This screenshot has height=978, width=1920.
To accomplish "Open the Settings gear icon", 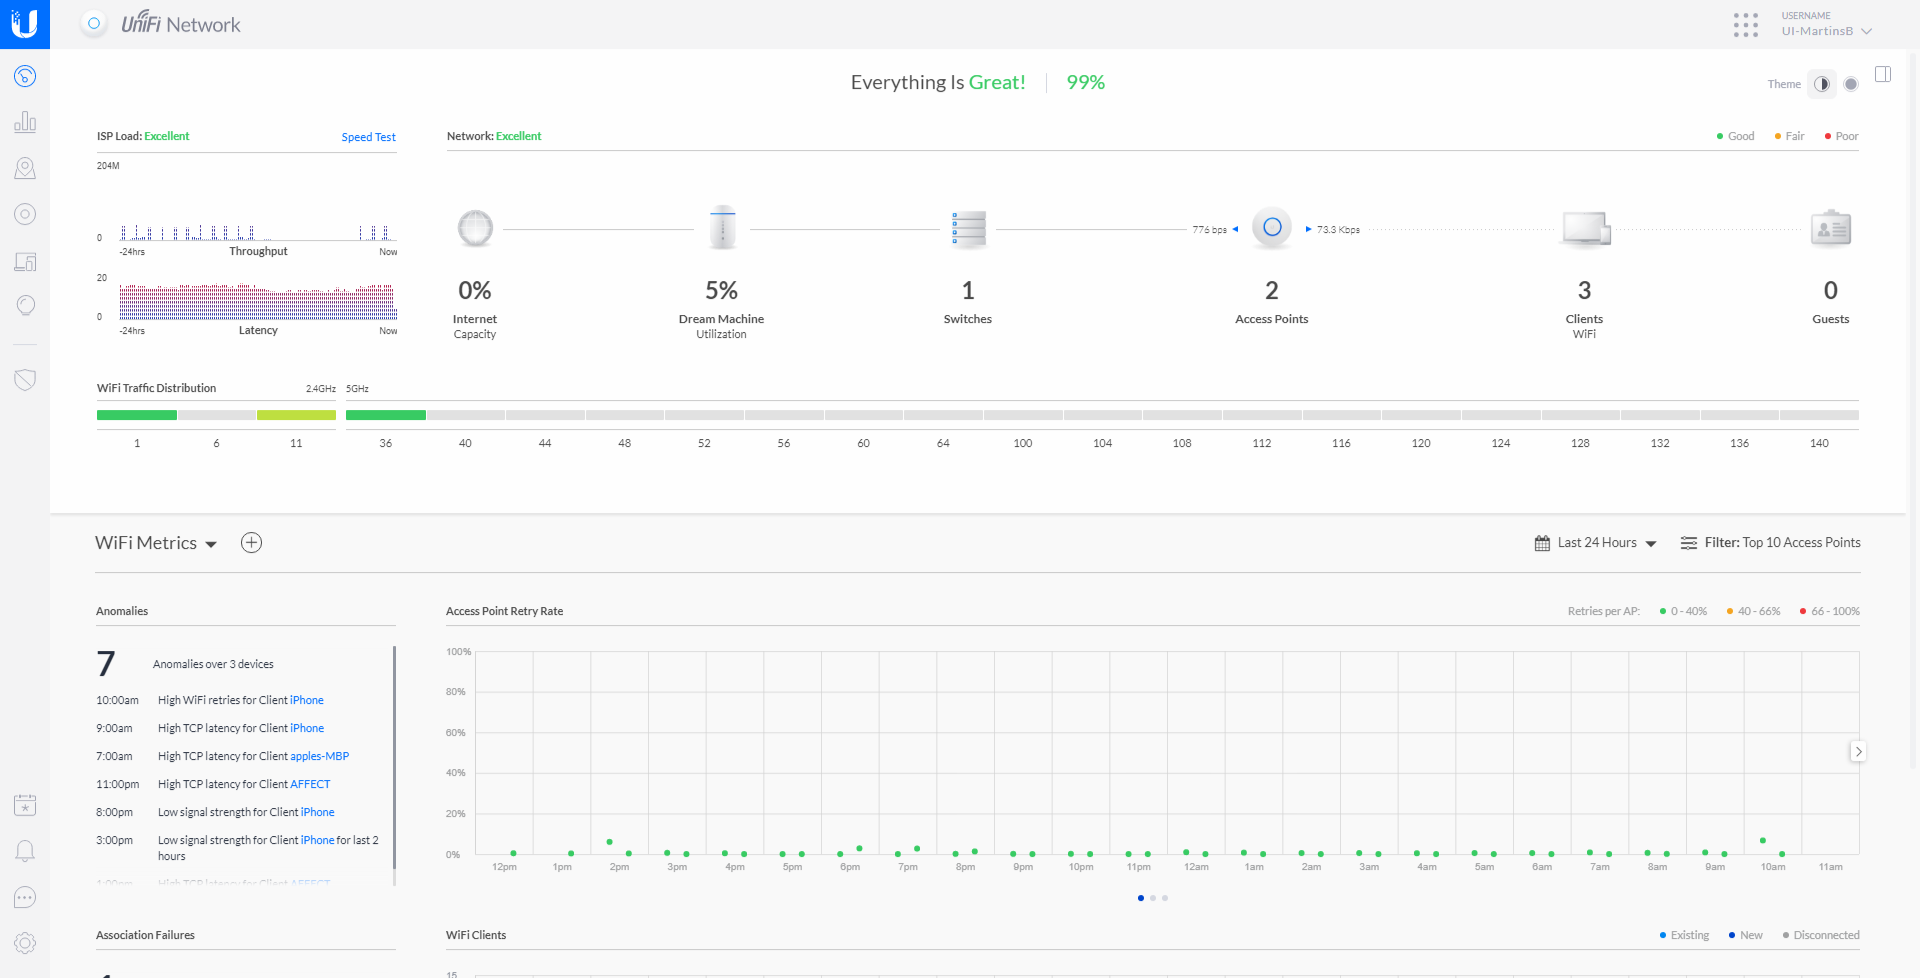I will point(25,943).
